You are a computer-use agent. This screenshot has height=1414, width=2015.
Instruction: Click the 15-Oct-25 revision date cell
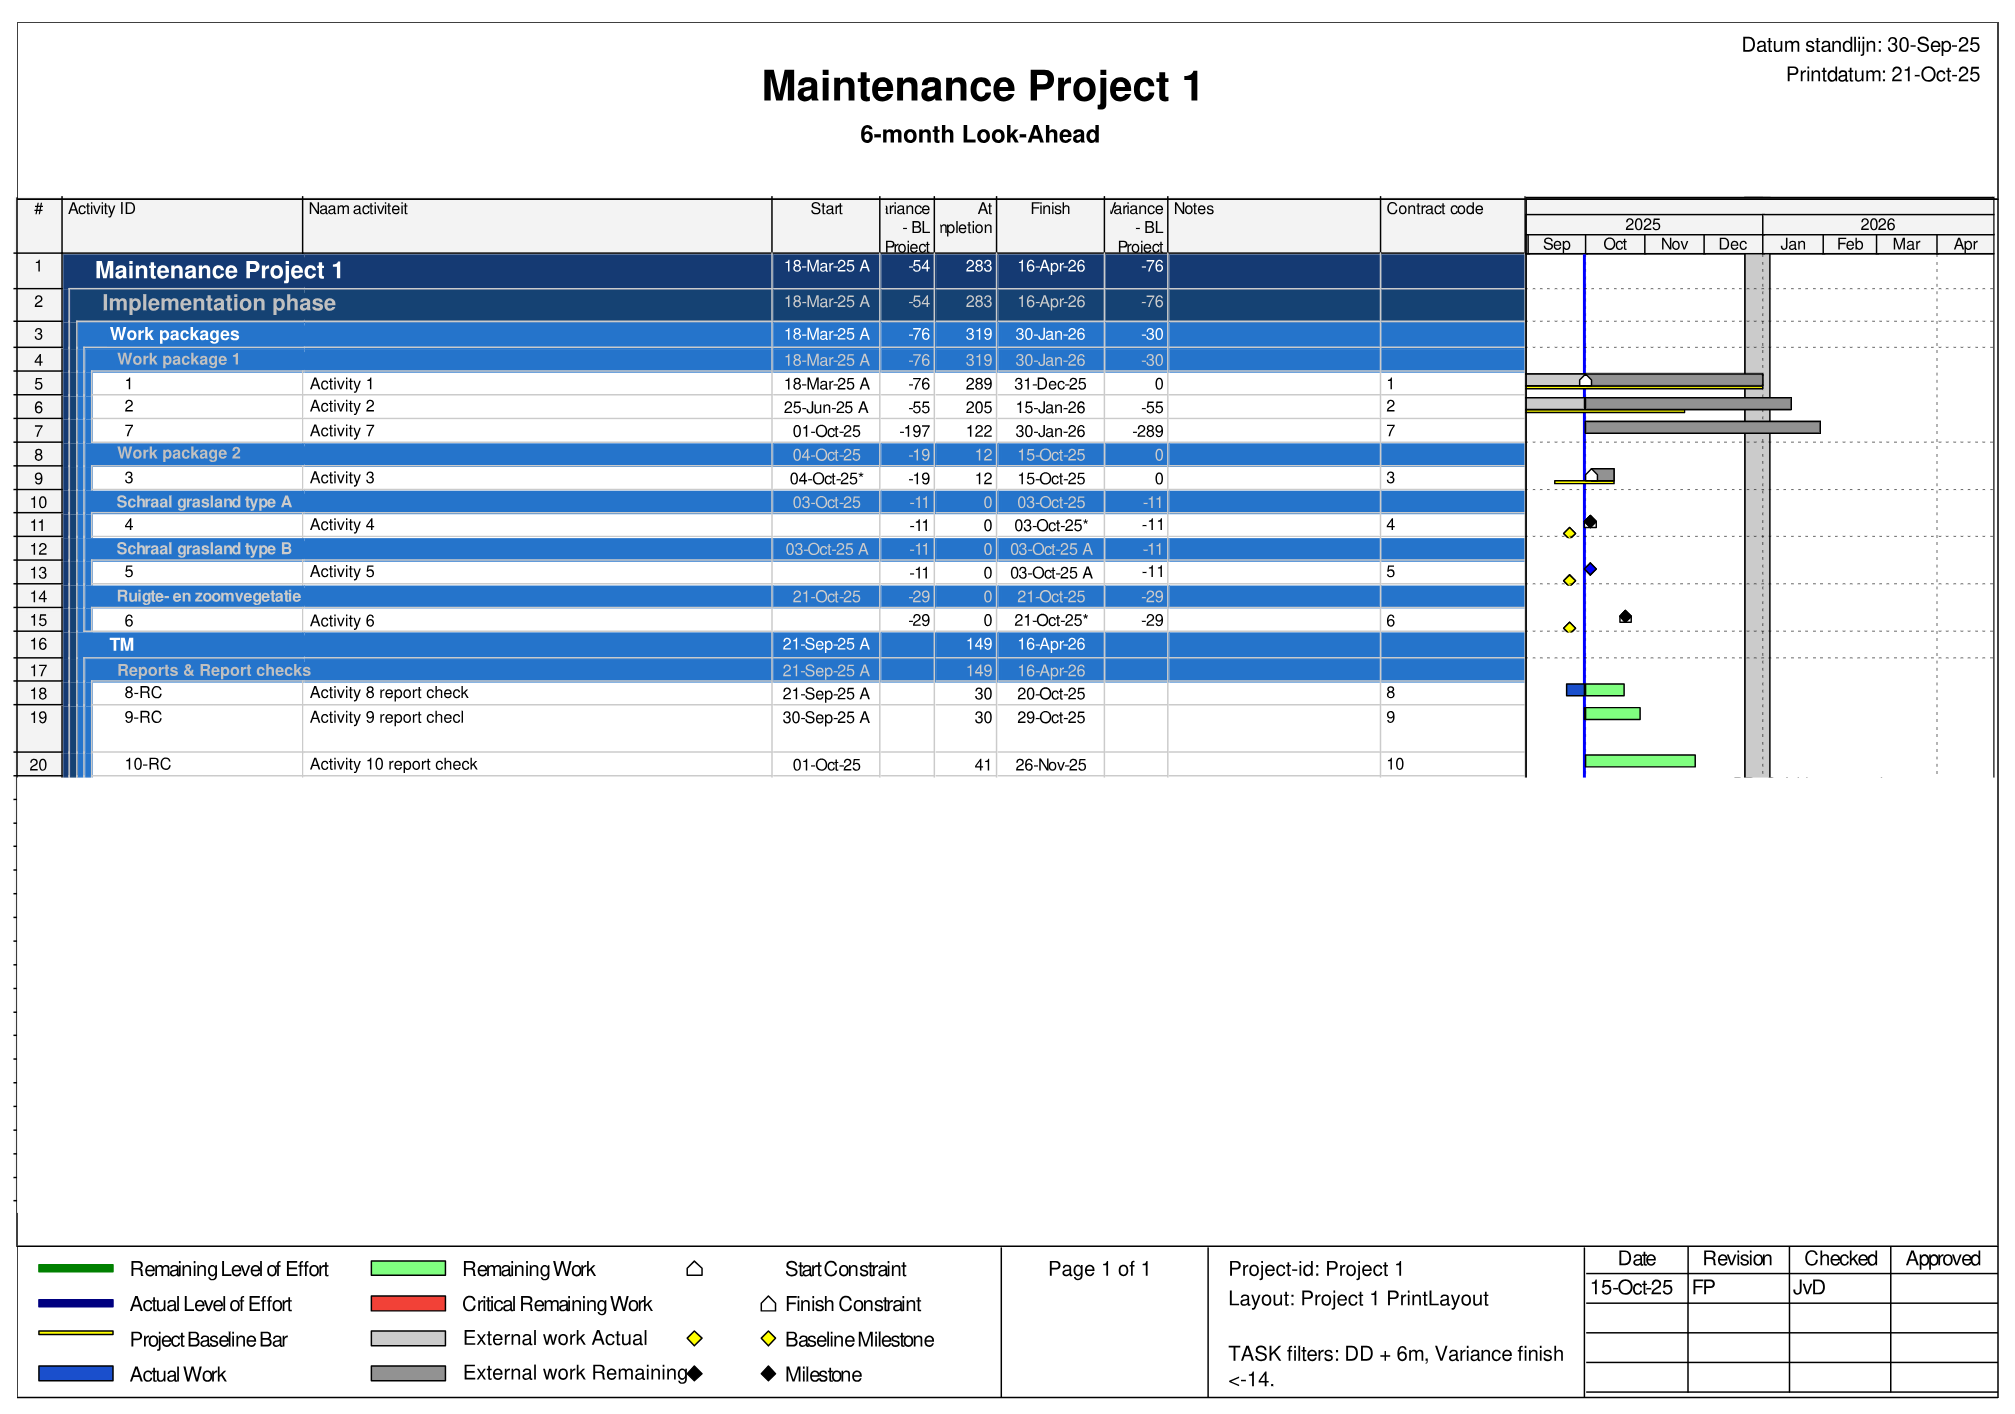point(1632,1288)
